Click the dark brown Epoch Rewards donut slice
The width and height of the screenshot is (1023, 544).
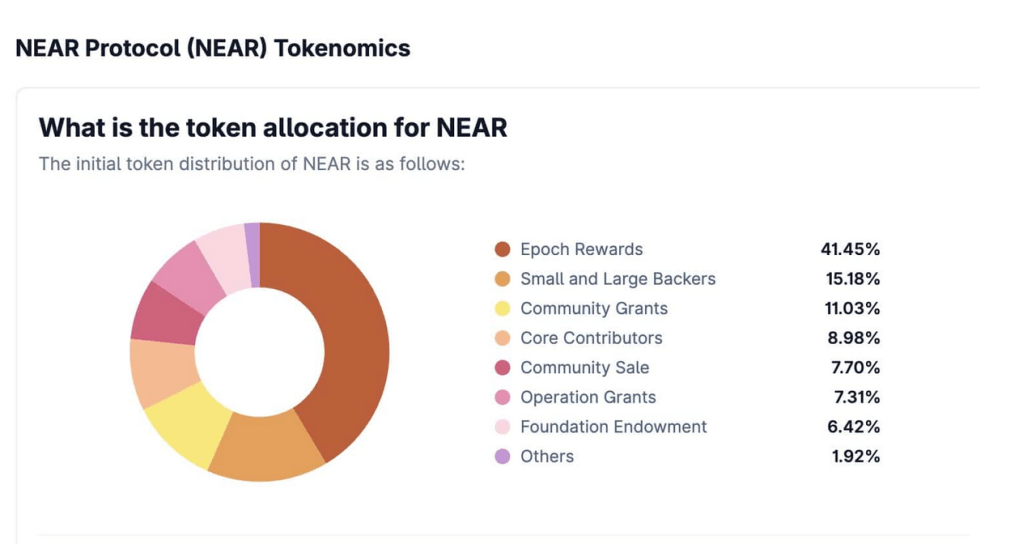[x=350, y=340]
